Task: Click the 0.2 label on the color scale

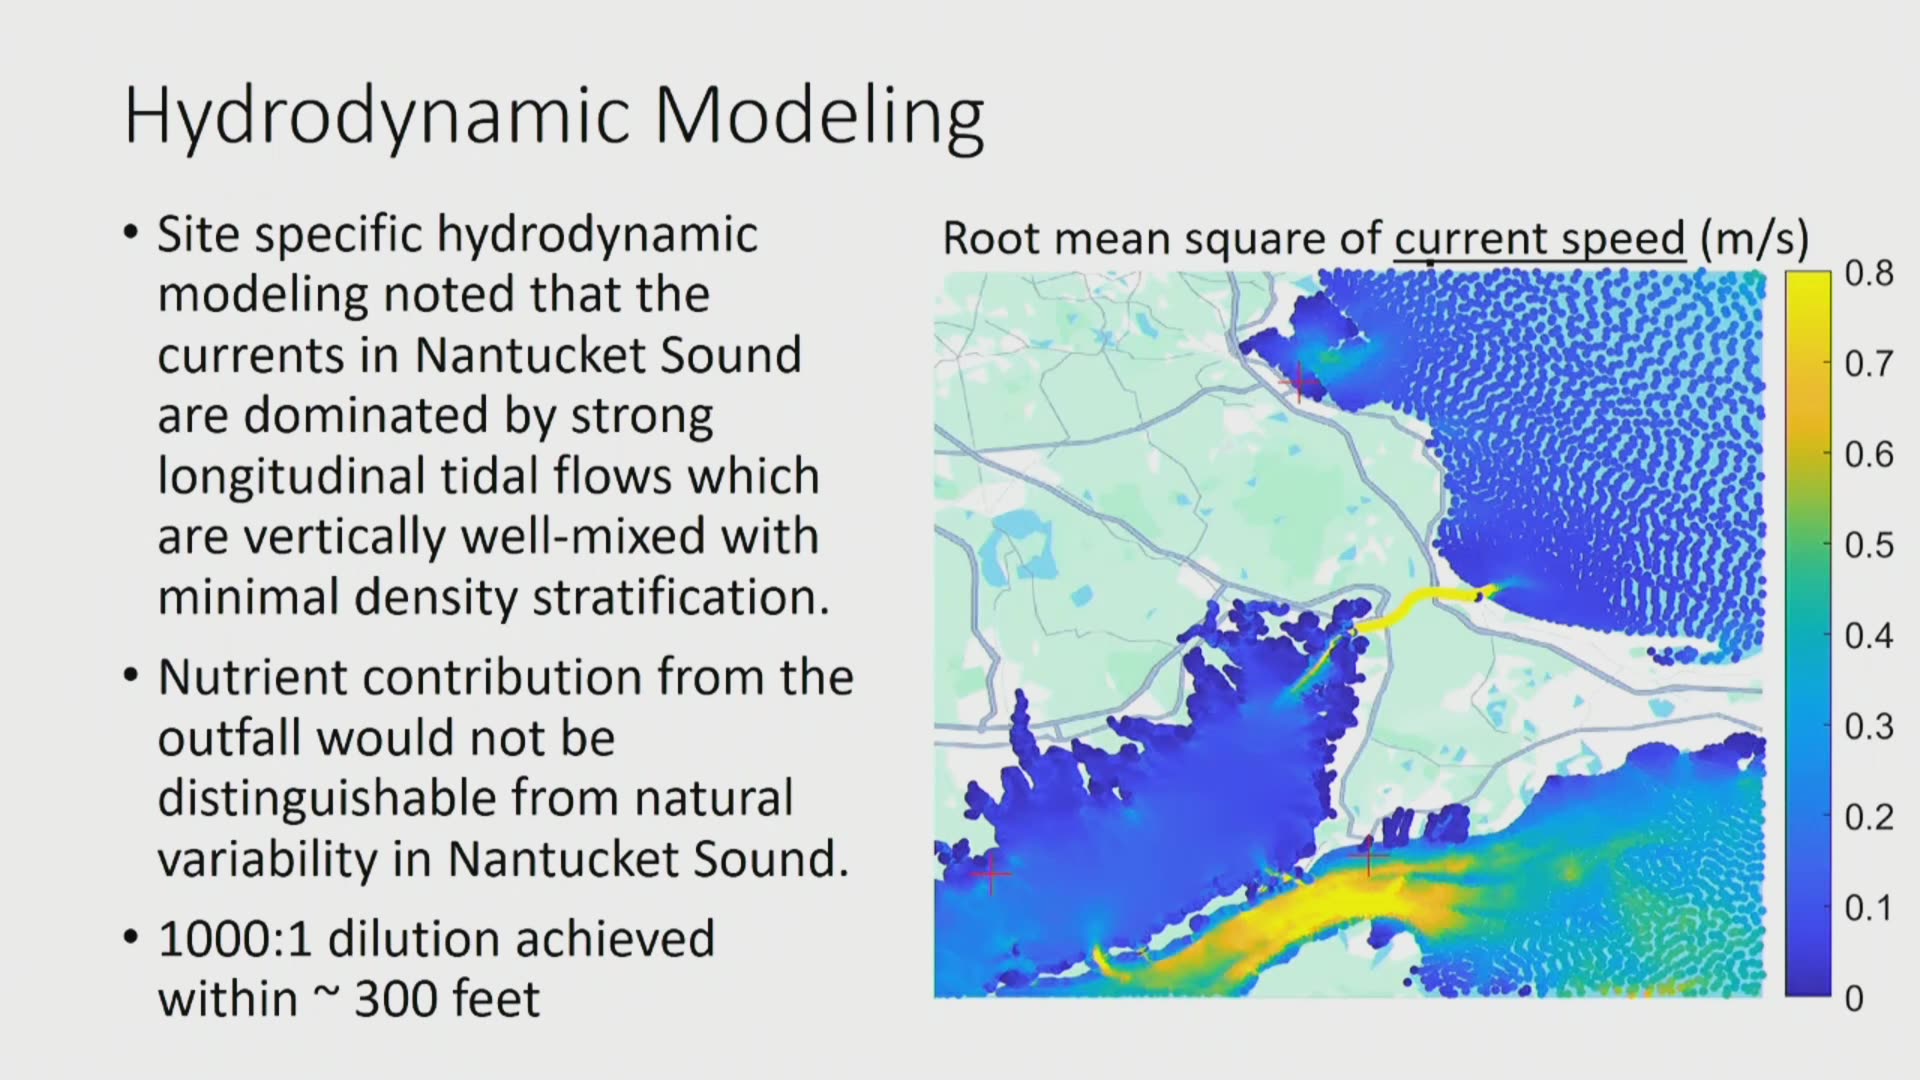Action: (1869, 817)
